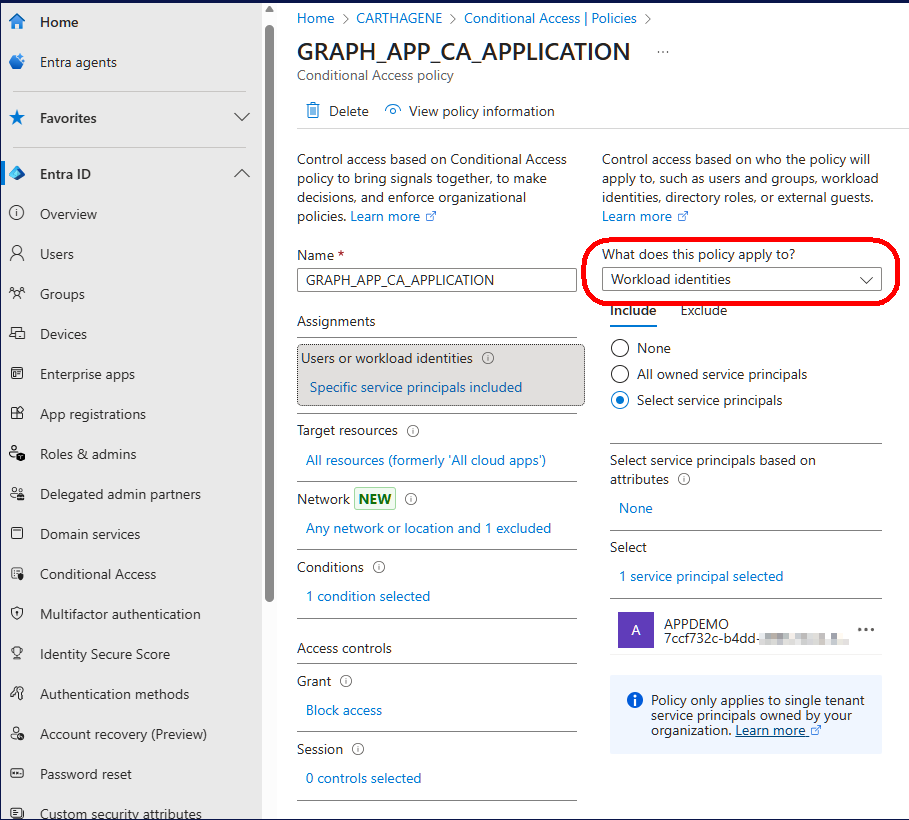
Task: Select the None radio button under Include
Action: click(x=622, y=348)
